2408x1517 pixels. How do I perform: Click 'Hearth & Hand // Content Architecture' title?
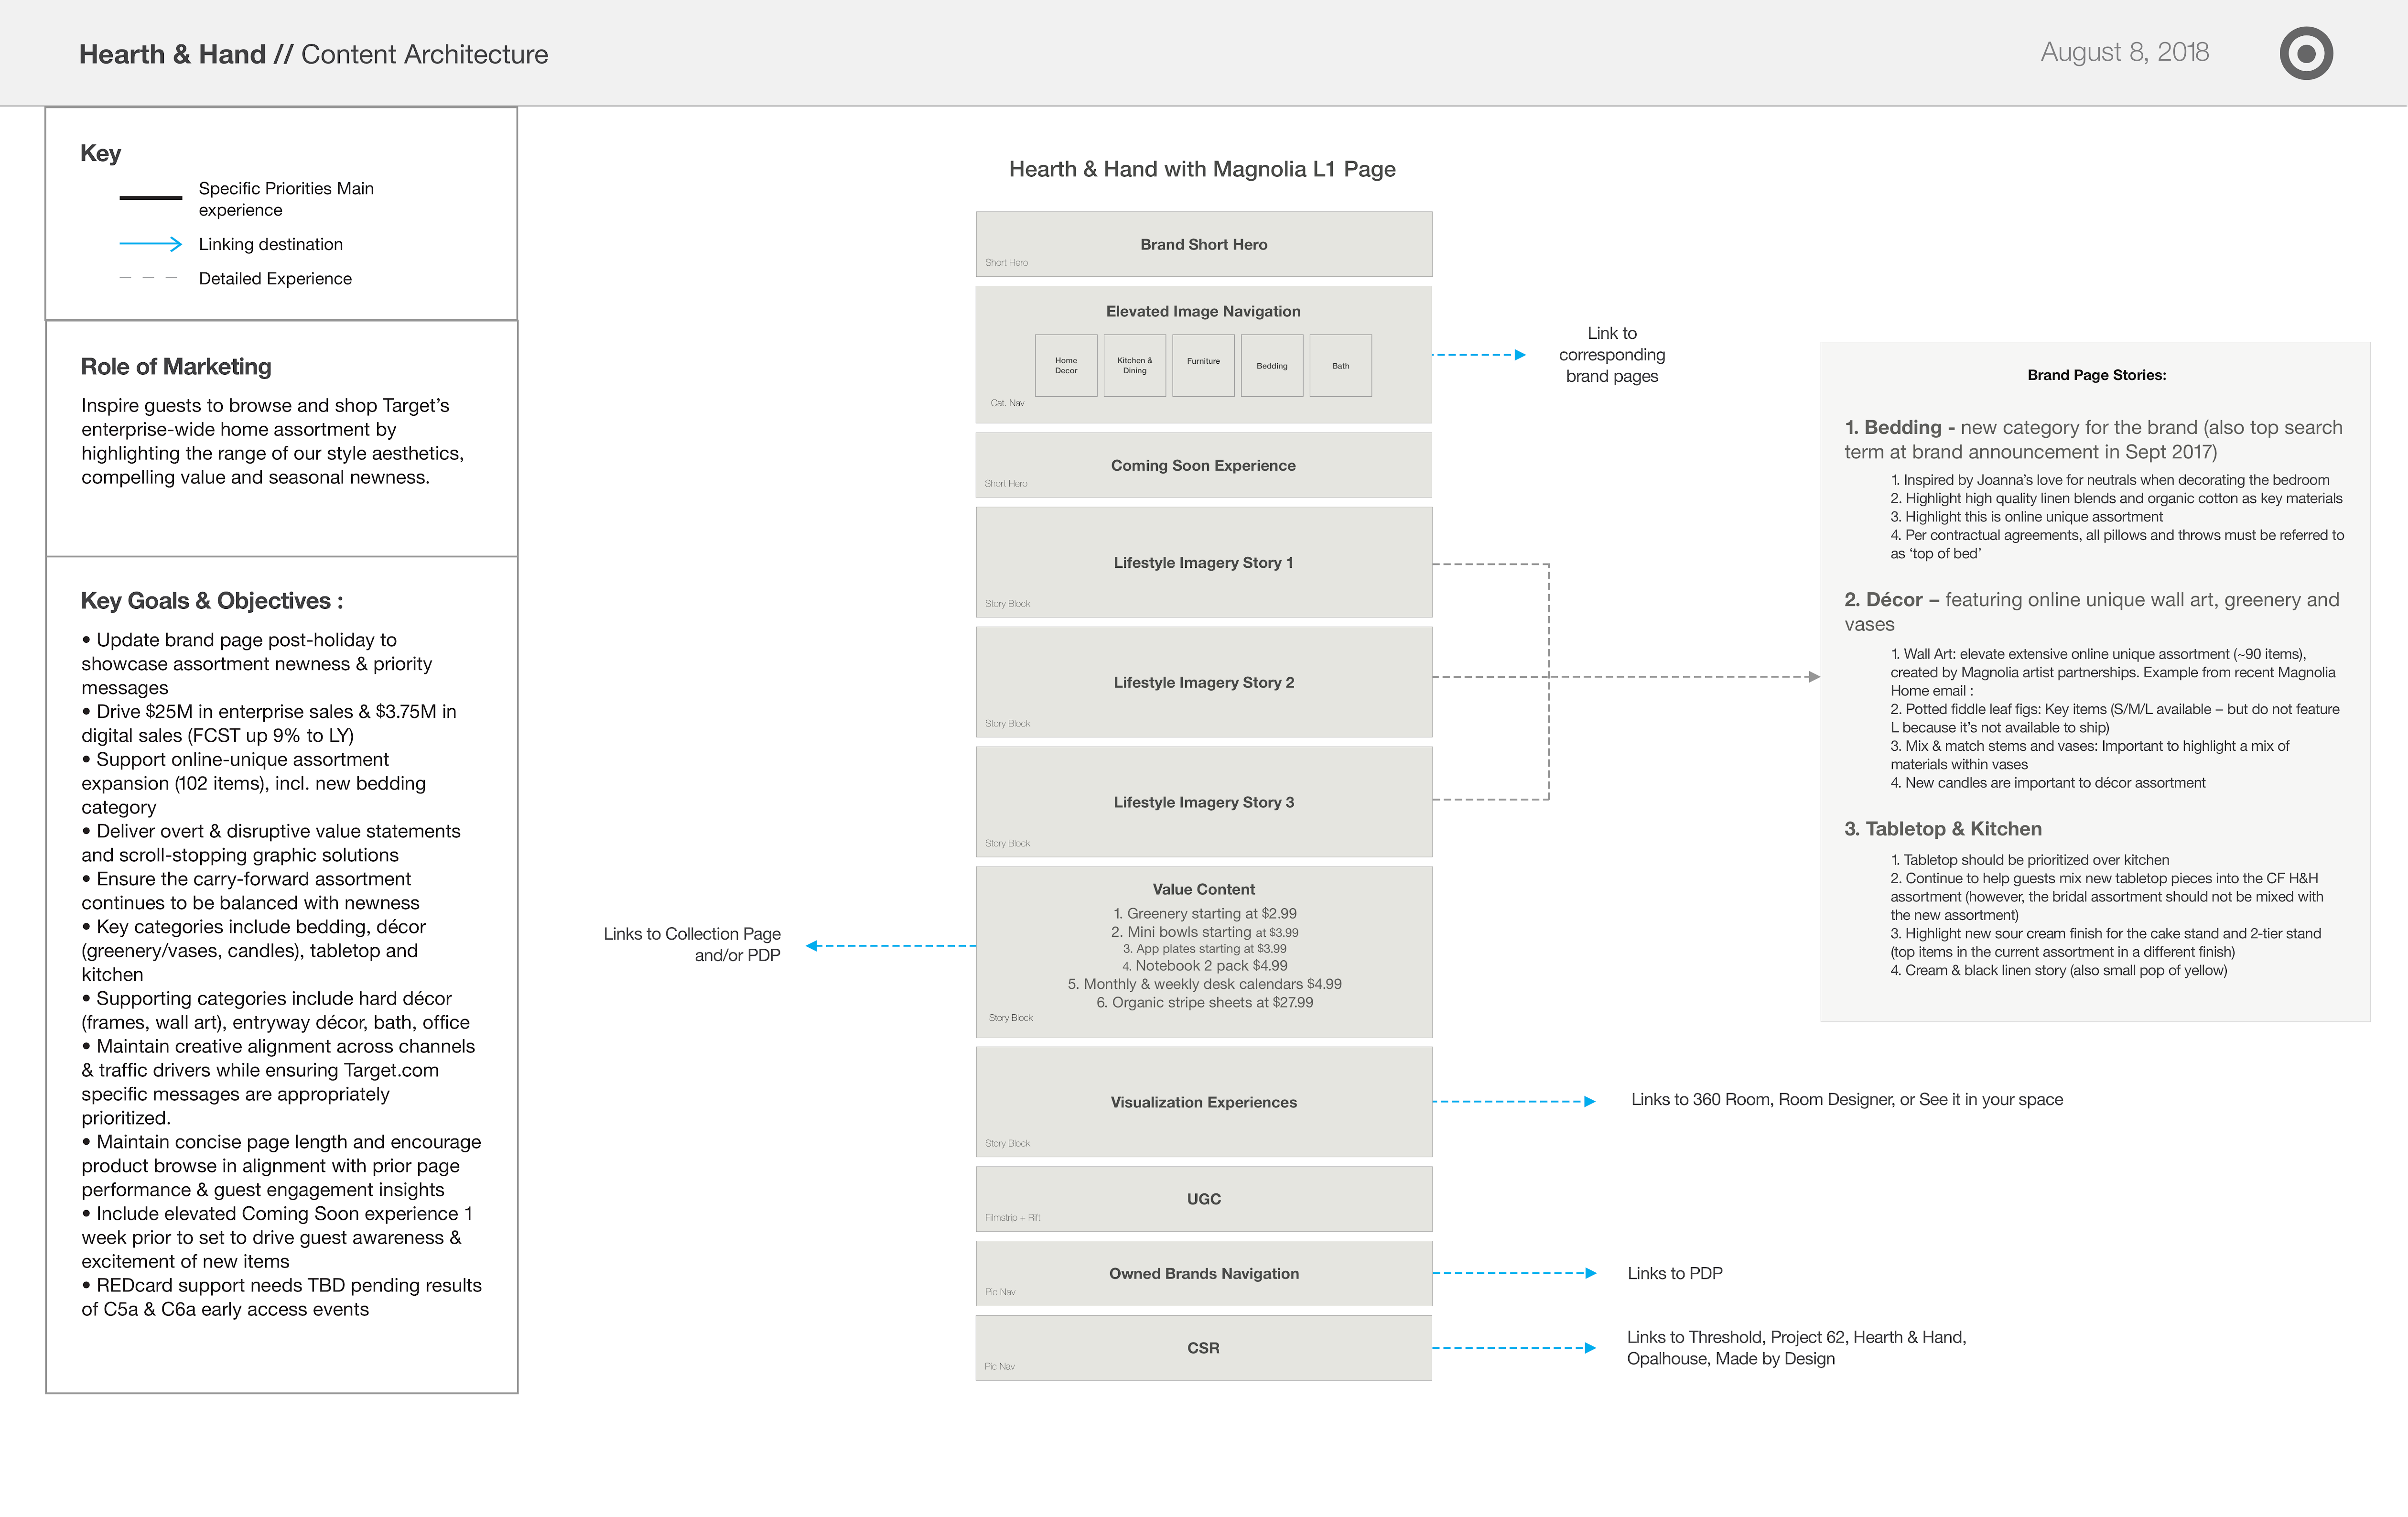point(314,54)
